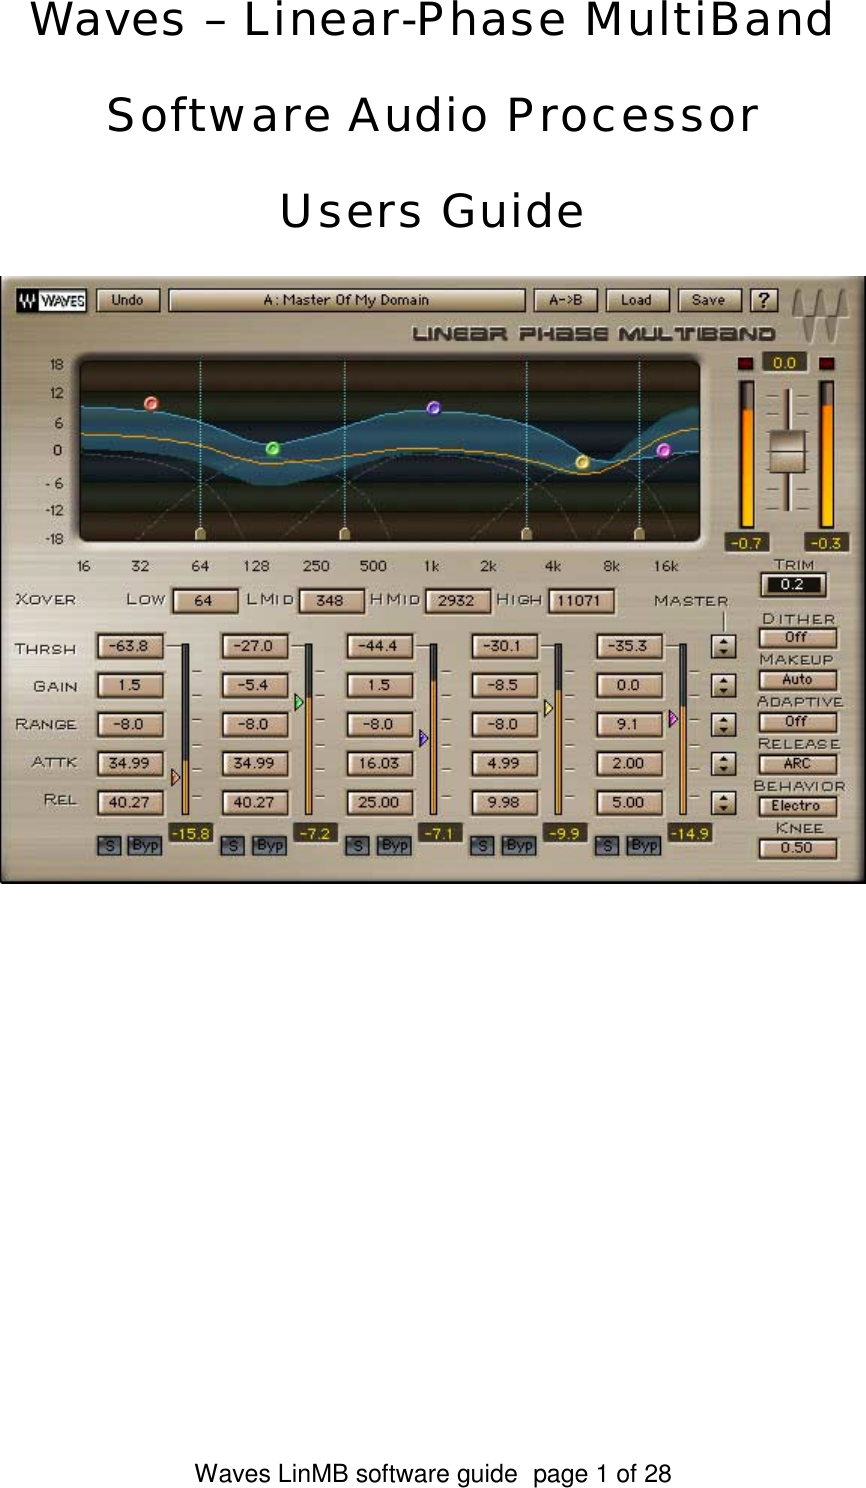Click blue threshold arrow on band three

click(424, 738)
